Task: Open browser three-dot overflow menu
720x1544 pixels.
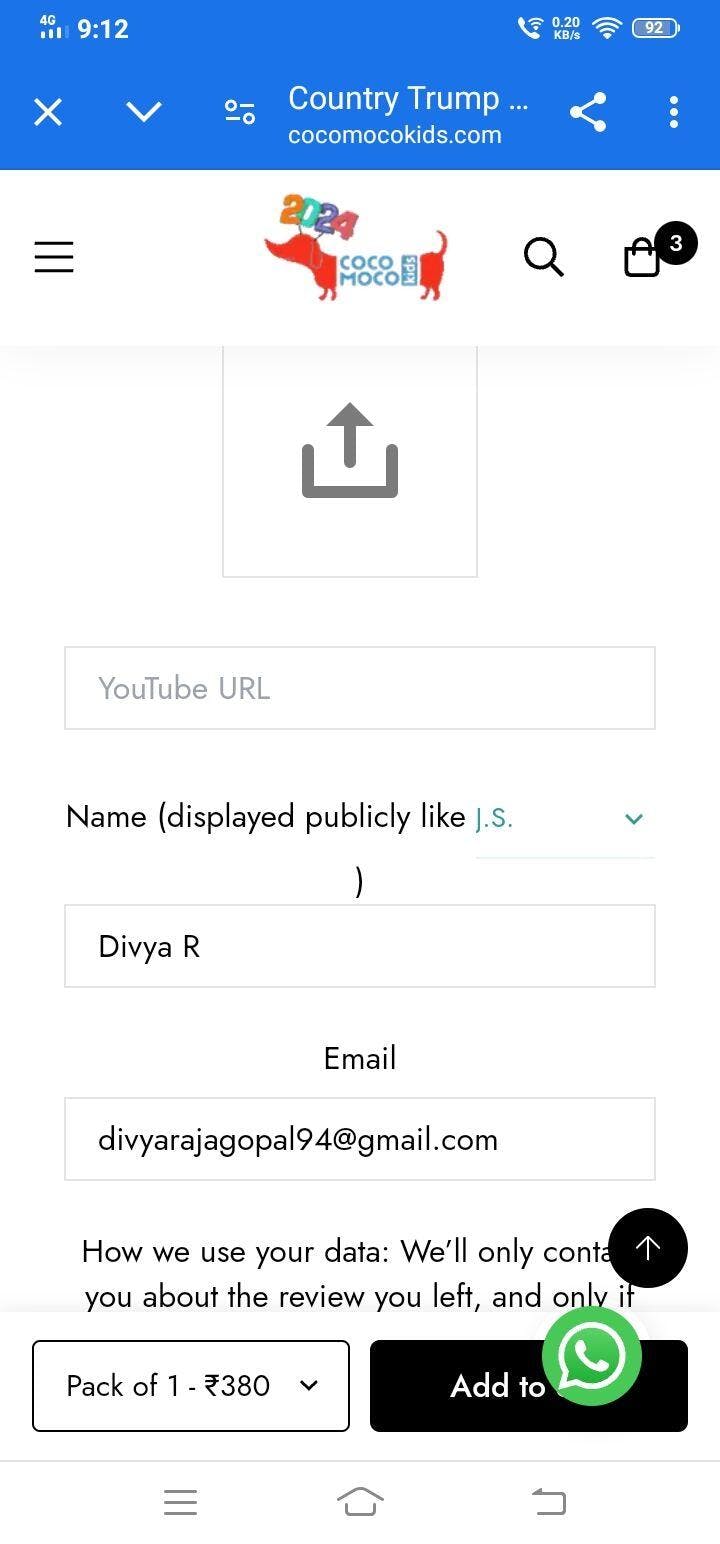Action: click(x=674, y=112)
